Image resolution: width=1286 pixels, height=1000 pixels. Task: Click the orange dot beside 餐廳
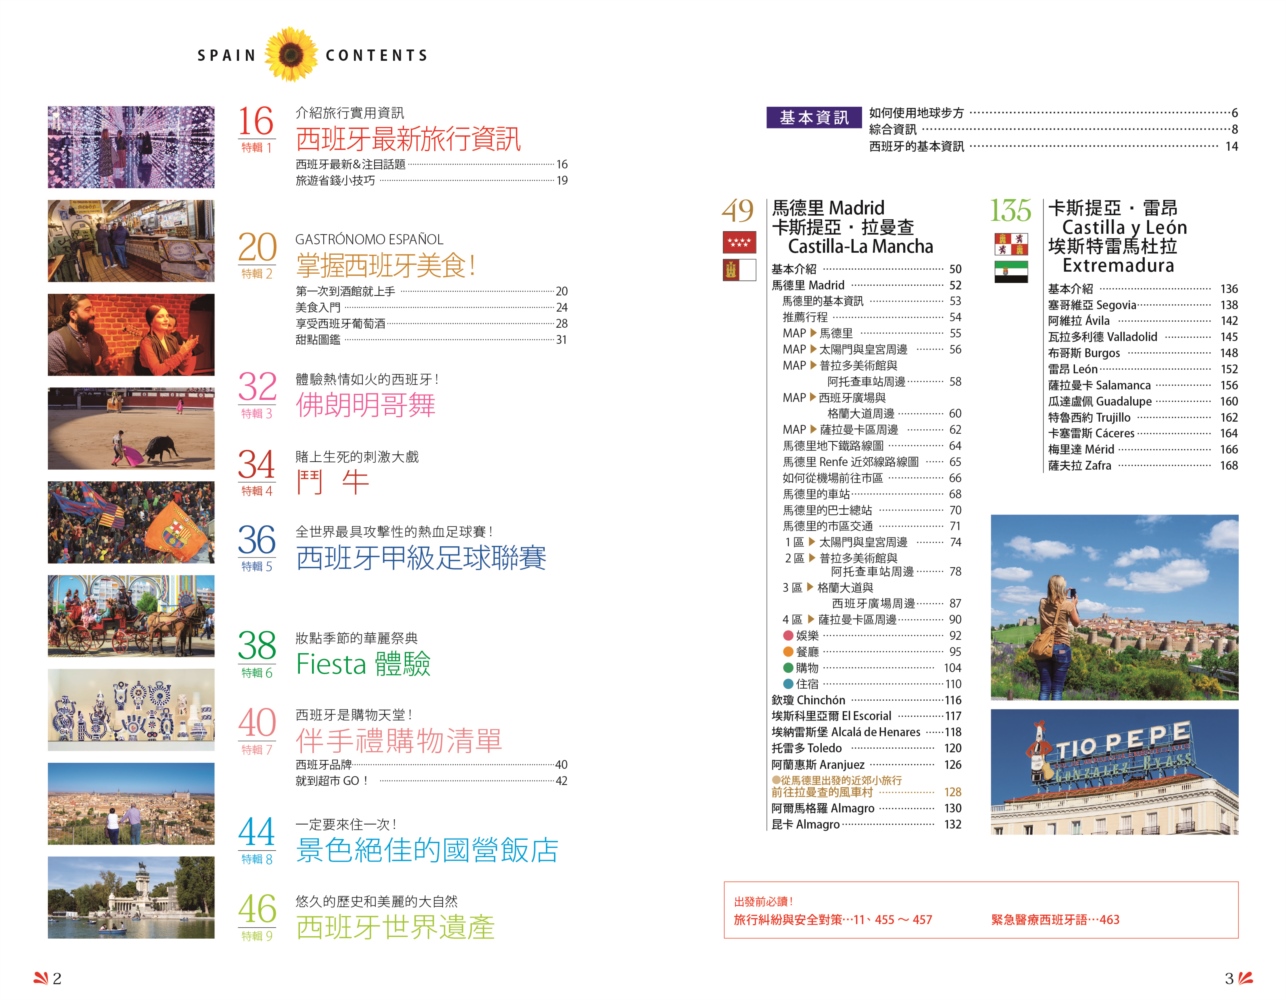788,652
